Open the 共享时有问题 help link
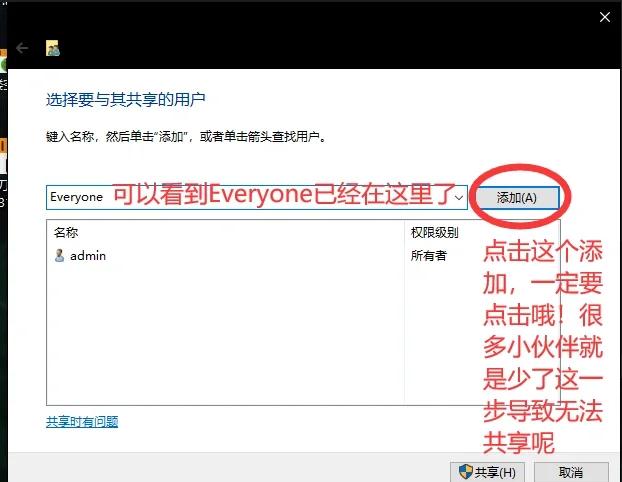 (82, 422)
